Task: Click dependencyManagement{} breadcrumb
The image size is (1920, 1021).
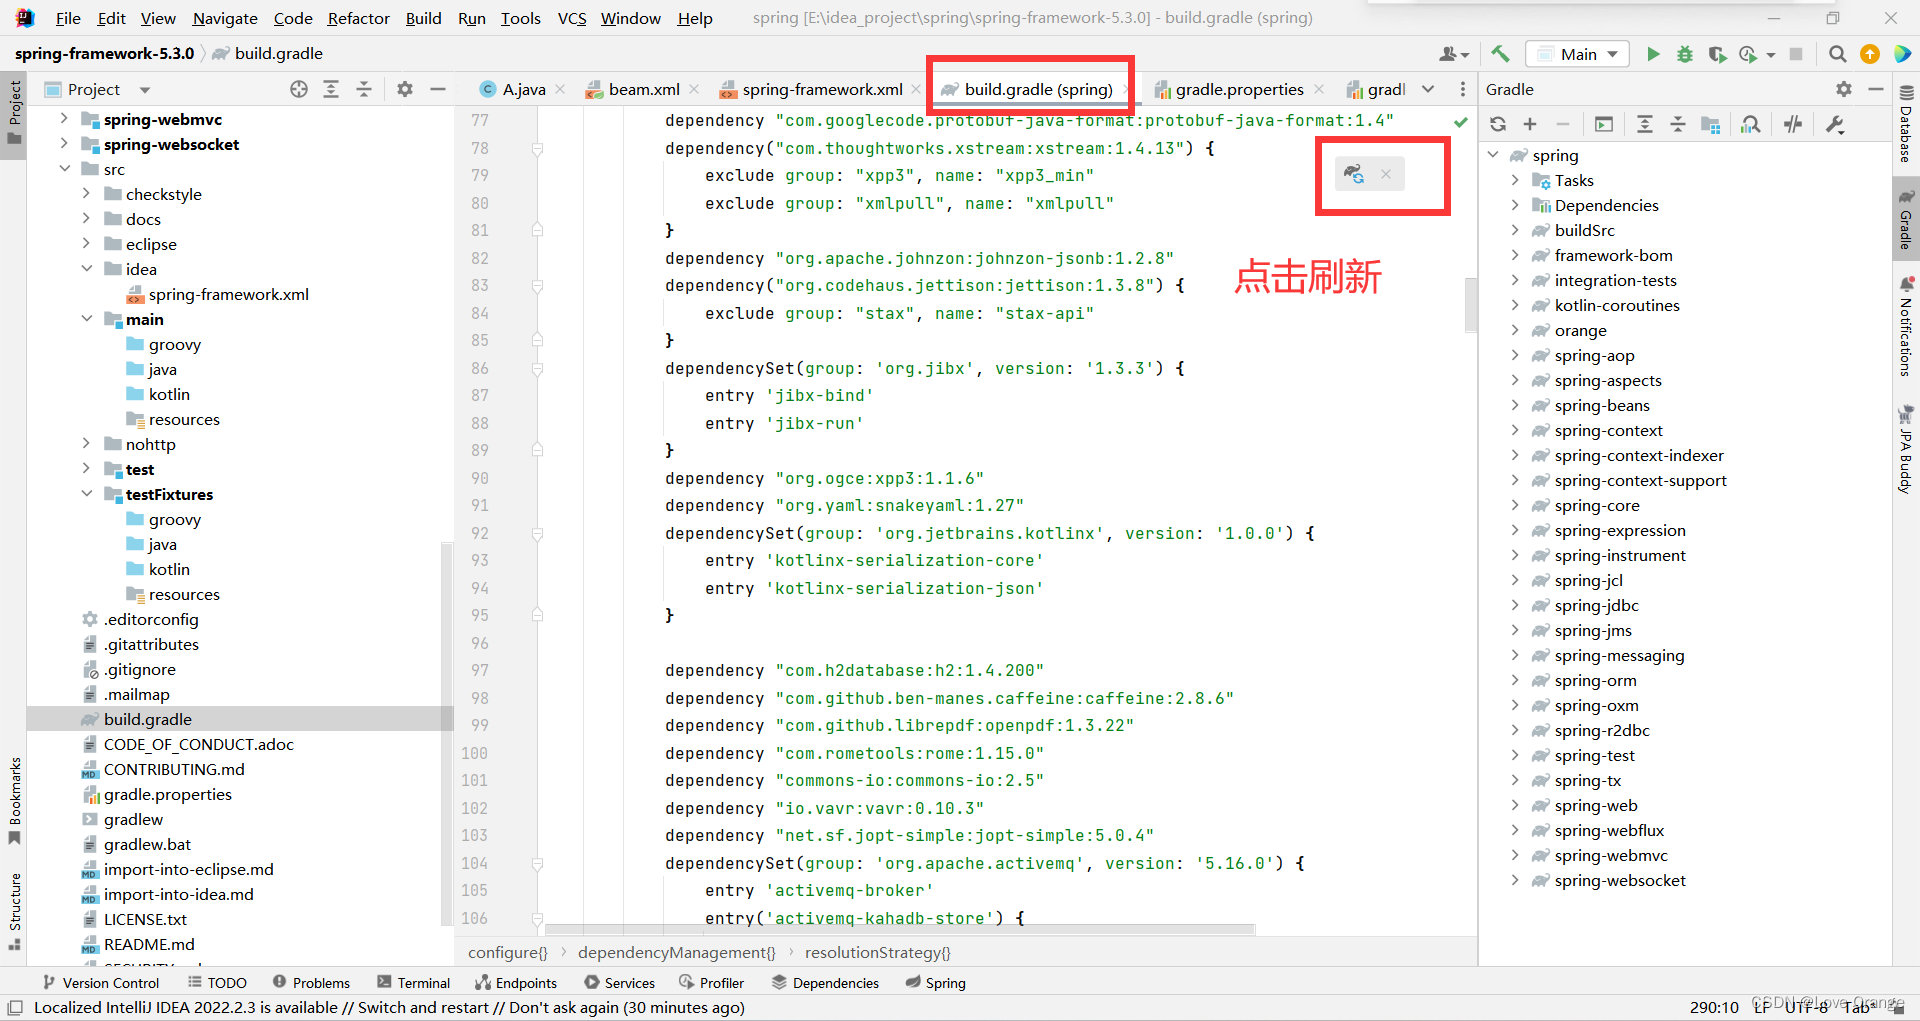Action: point(677,953)
